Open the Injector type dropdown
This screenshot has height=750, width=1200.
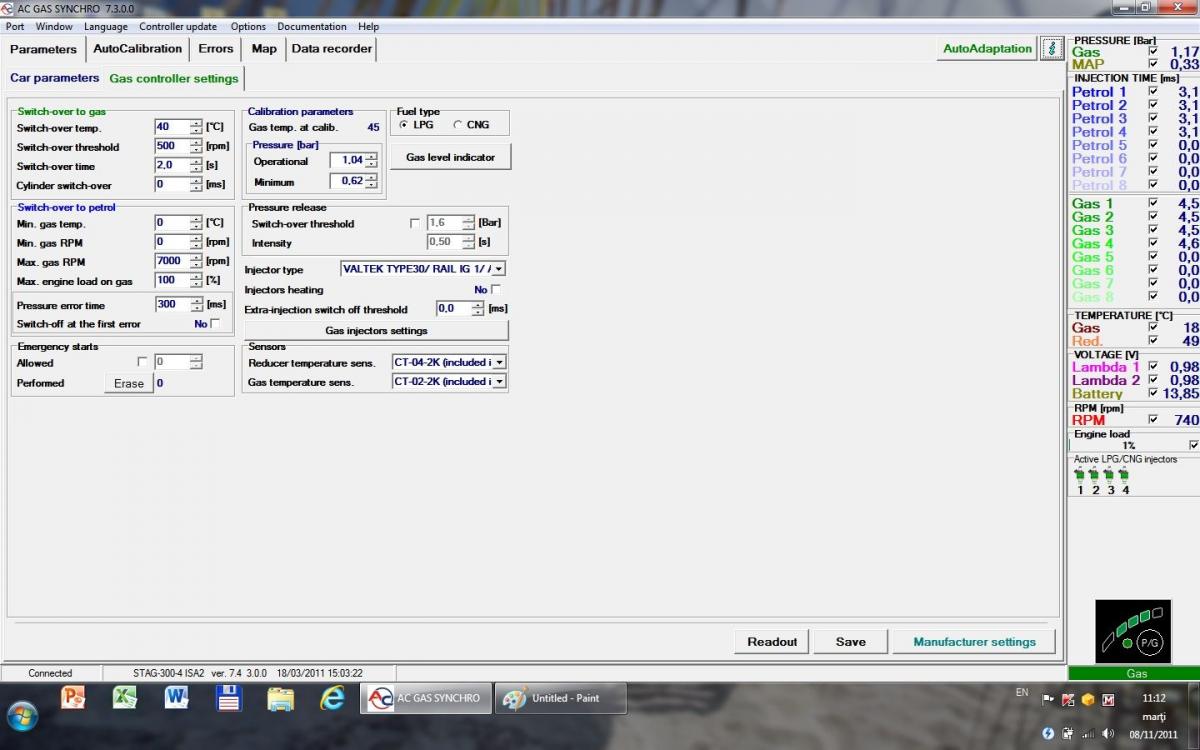499,269
